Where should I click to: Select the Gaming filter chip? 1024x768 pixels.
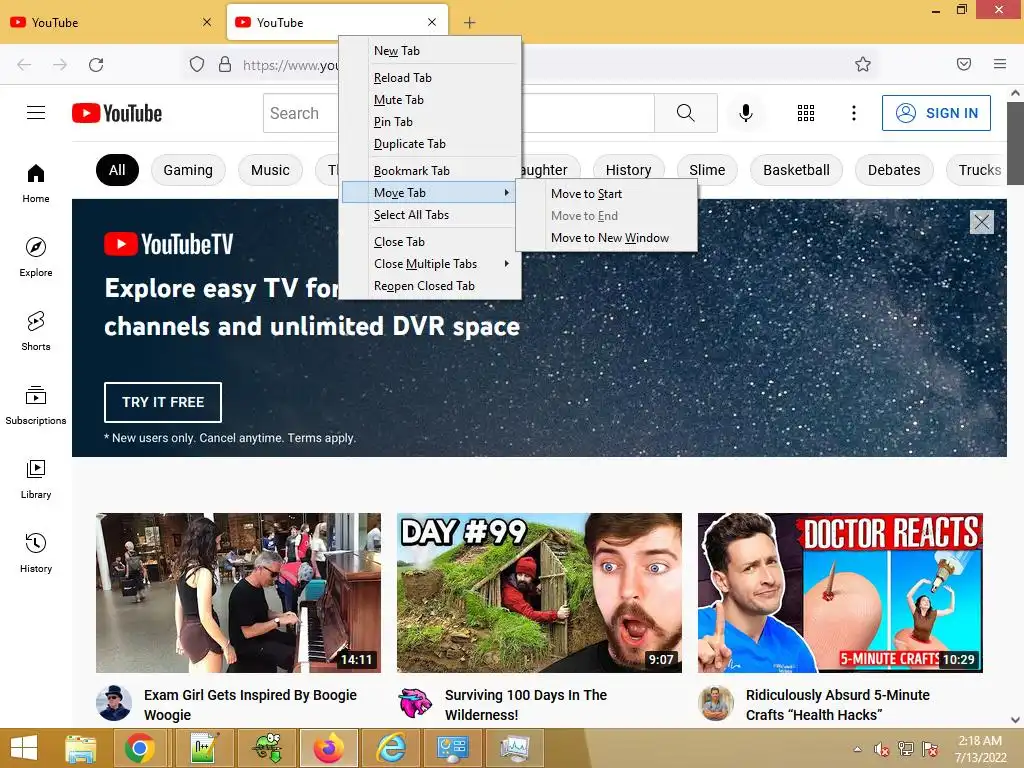tap(188, 170)
